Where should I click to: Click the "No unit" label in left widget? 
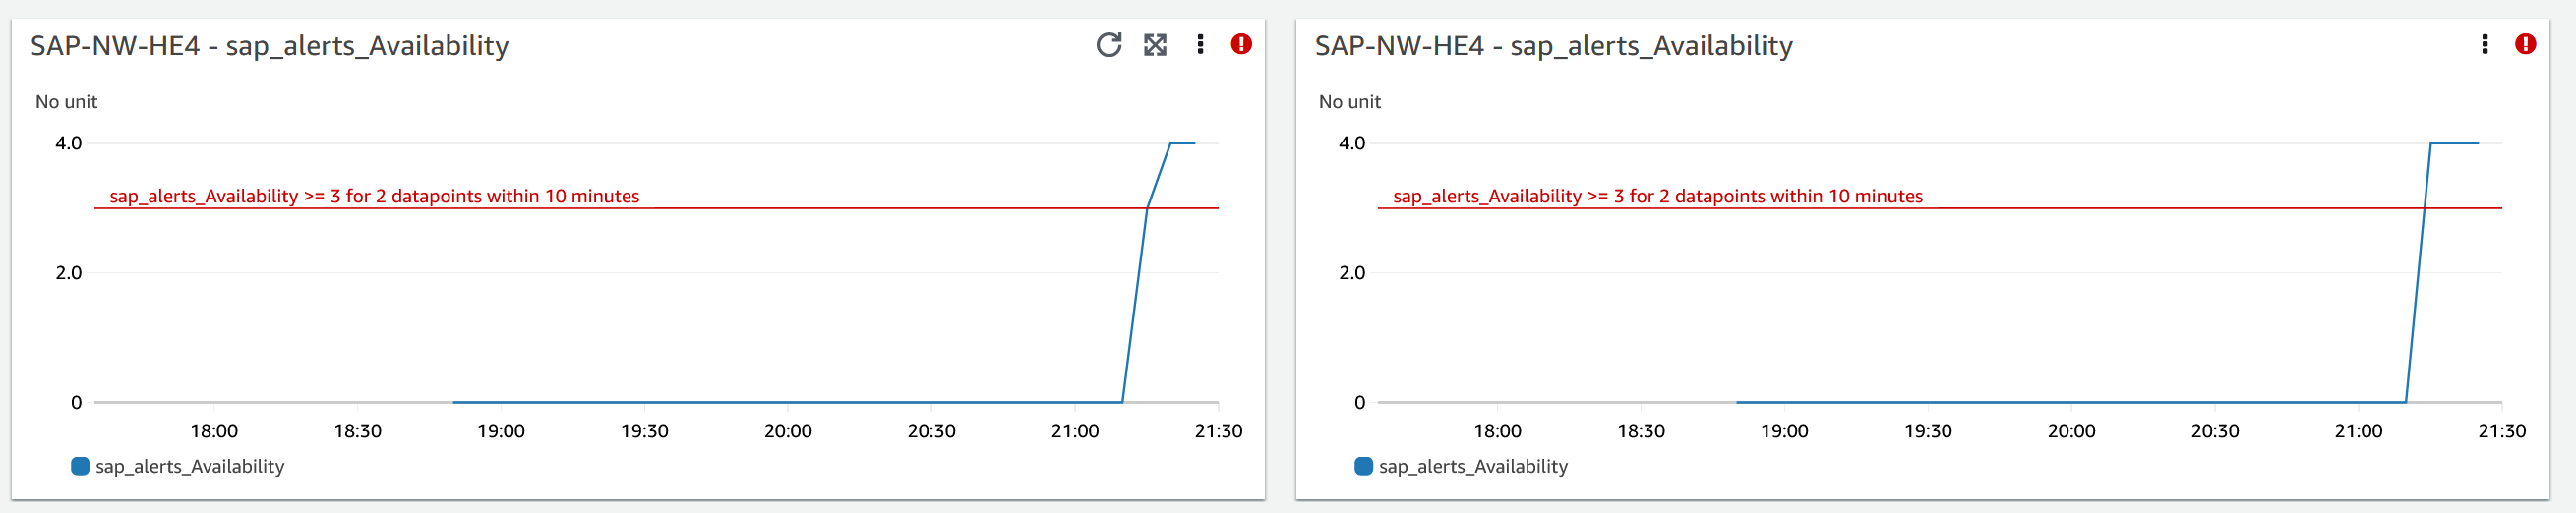coord(66,102)
